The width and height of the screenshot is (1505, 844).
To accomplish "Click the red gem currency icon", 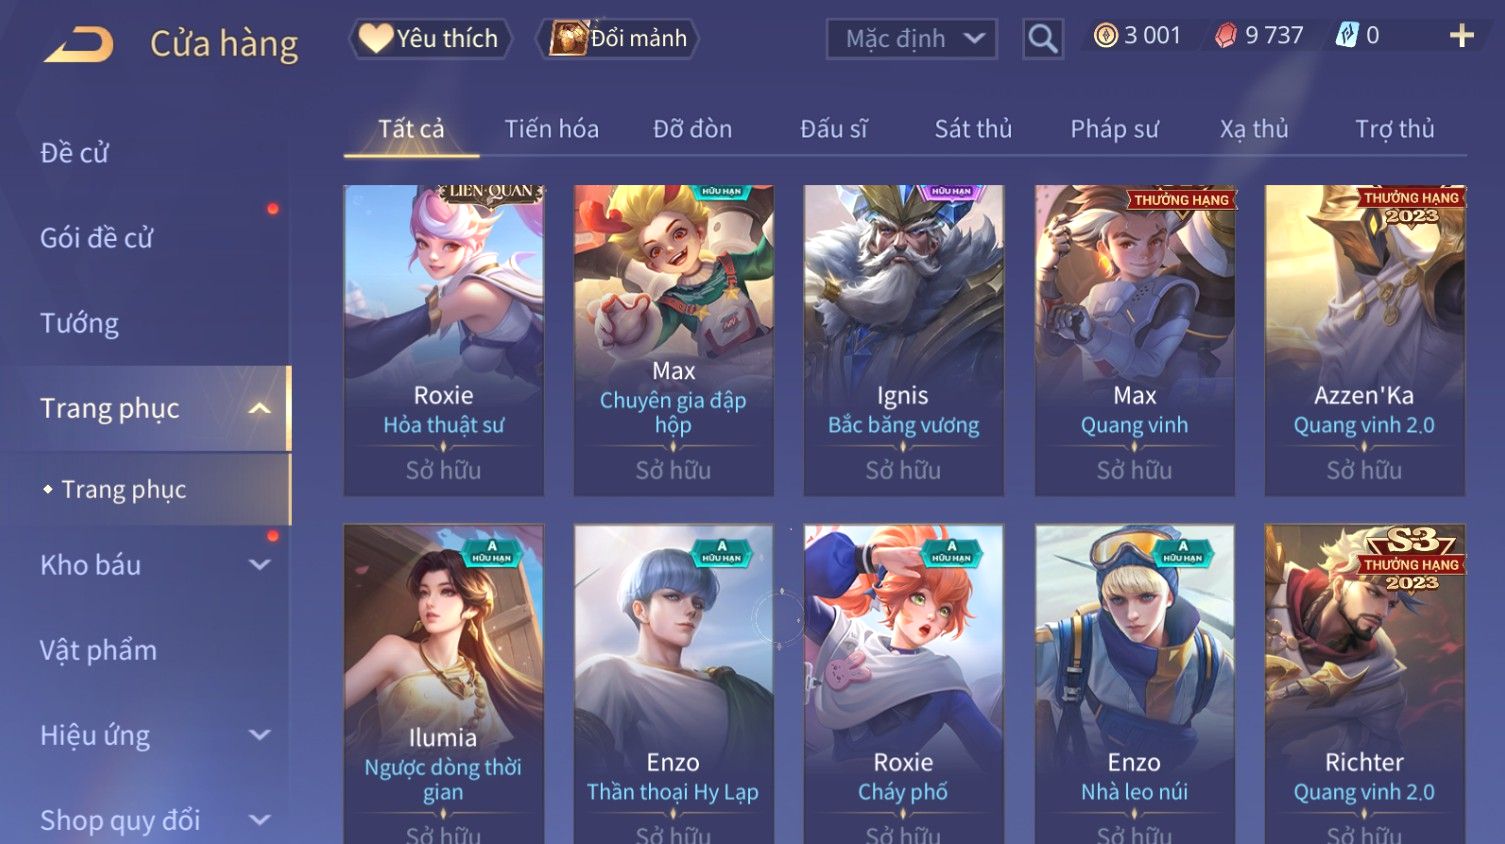I will coord(1226,37).
